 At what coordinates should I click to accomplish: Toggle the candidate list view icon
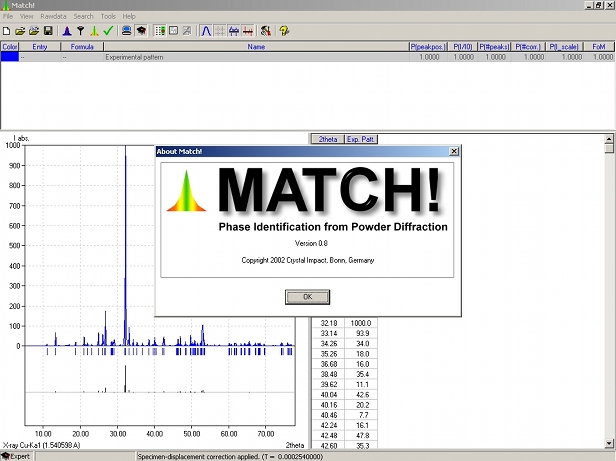coord(160,31)
